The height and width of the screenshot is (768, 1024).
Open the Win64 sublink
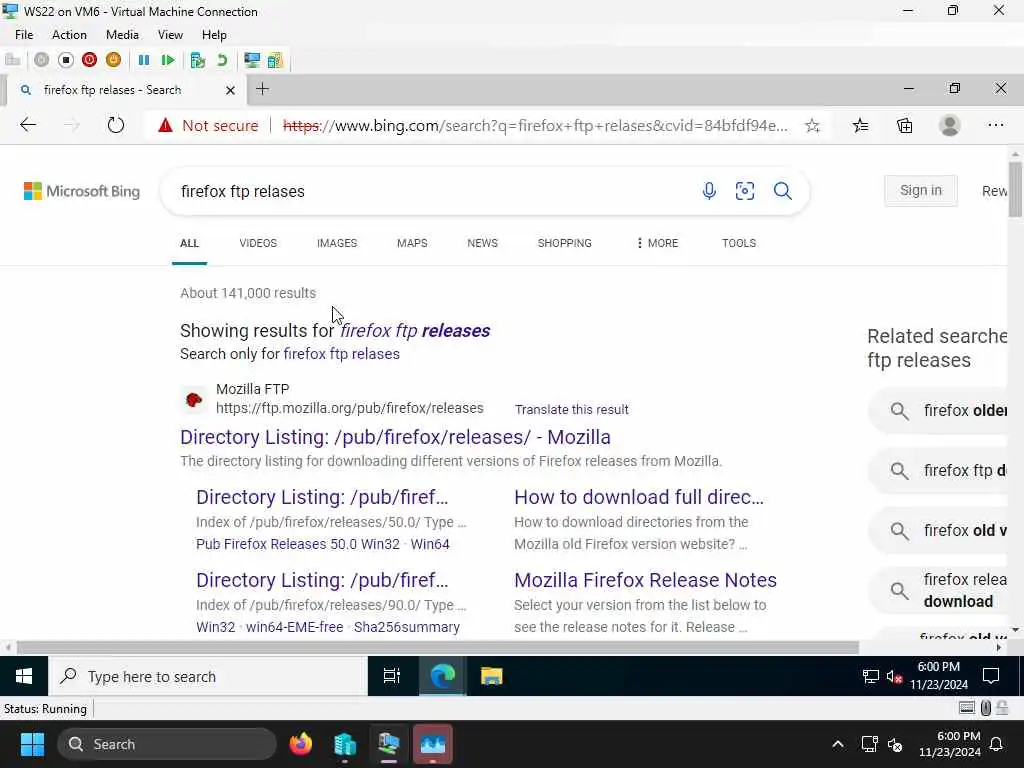[x=430, y=544]
